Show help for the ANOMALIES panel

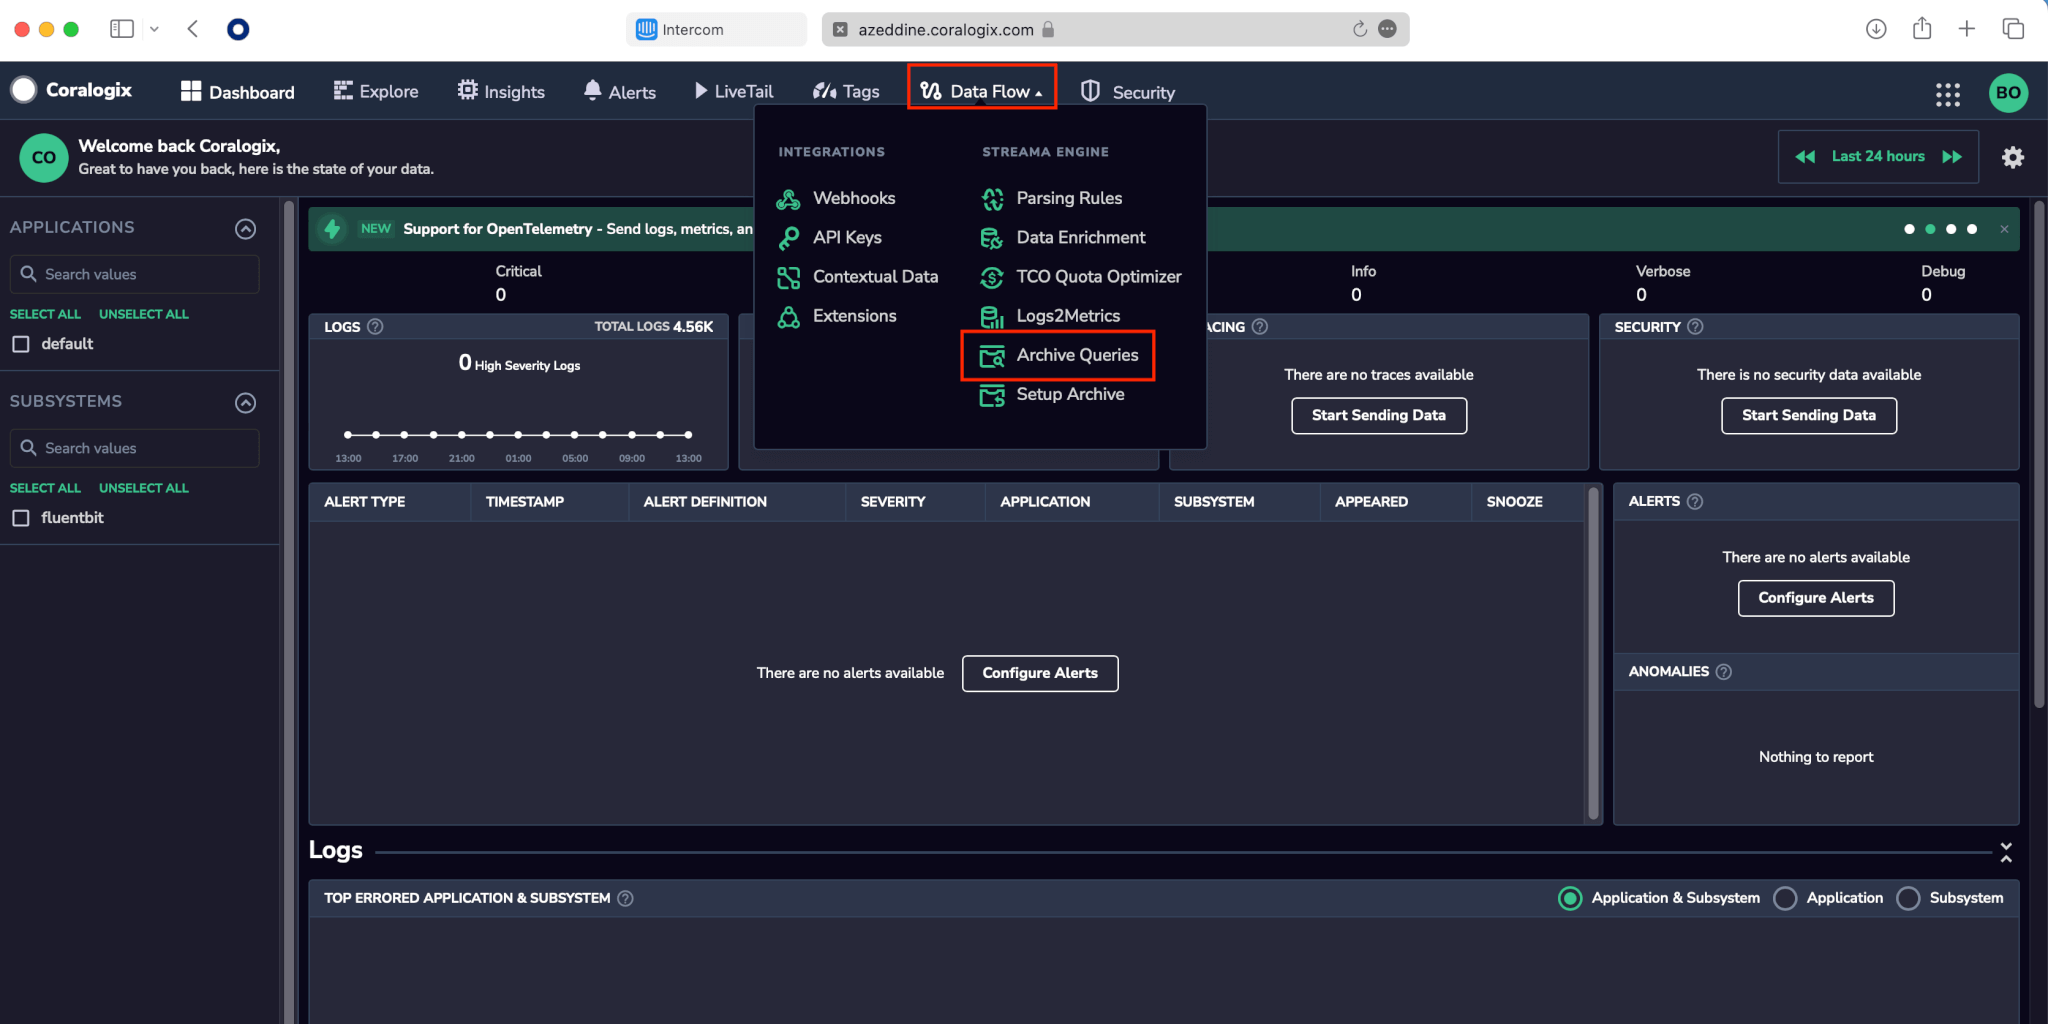(x=1724, y=672)
